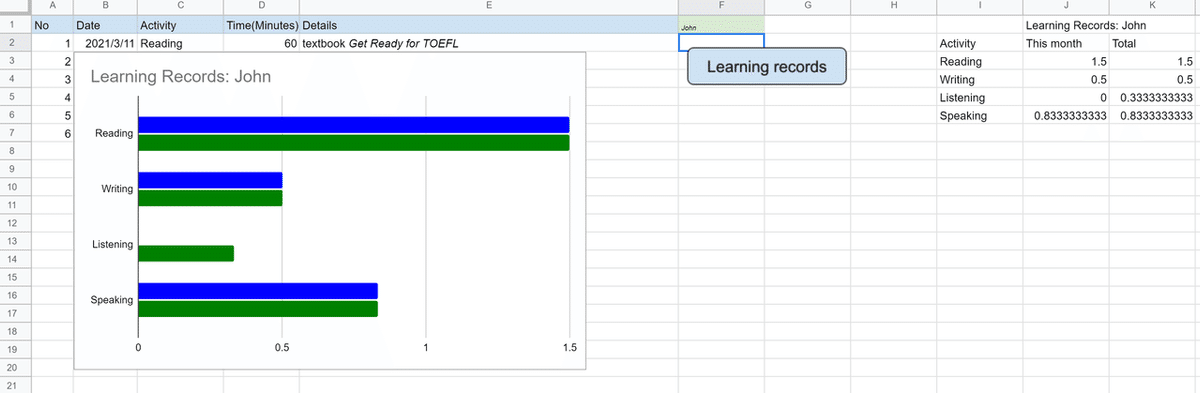
Task: Select row 21 header
Action: (x=15, y=385)
